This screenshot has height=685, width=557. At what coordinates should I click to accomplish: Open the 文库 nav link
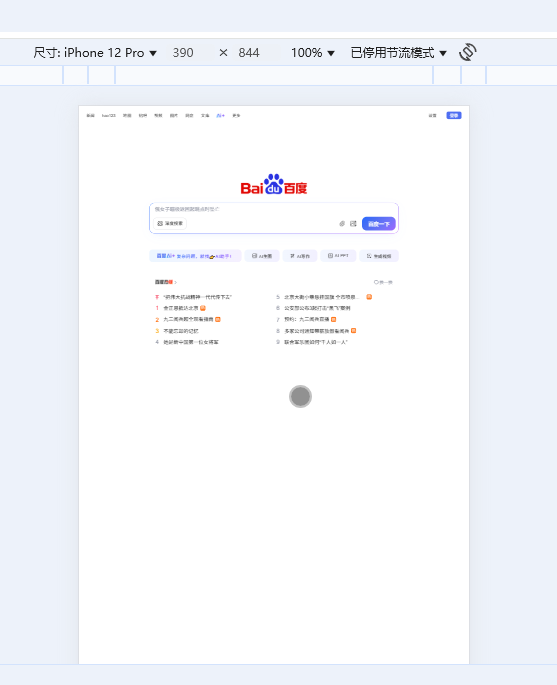(205, 116)
